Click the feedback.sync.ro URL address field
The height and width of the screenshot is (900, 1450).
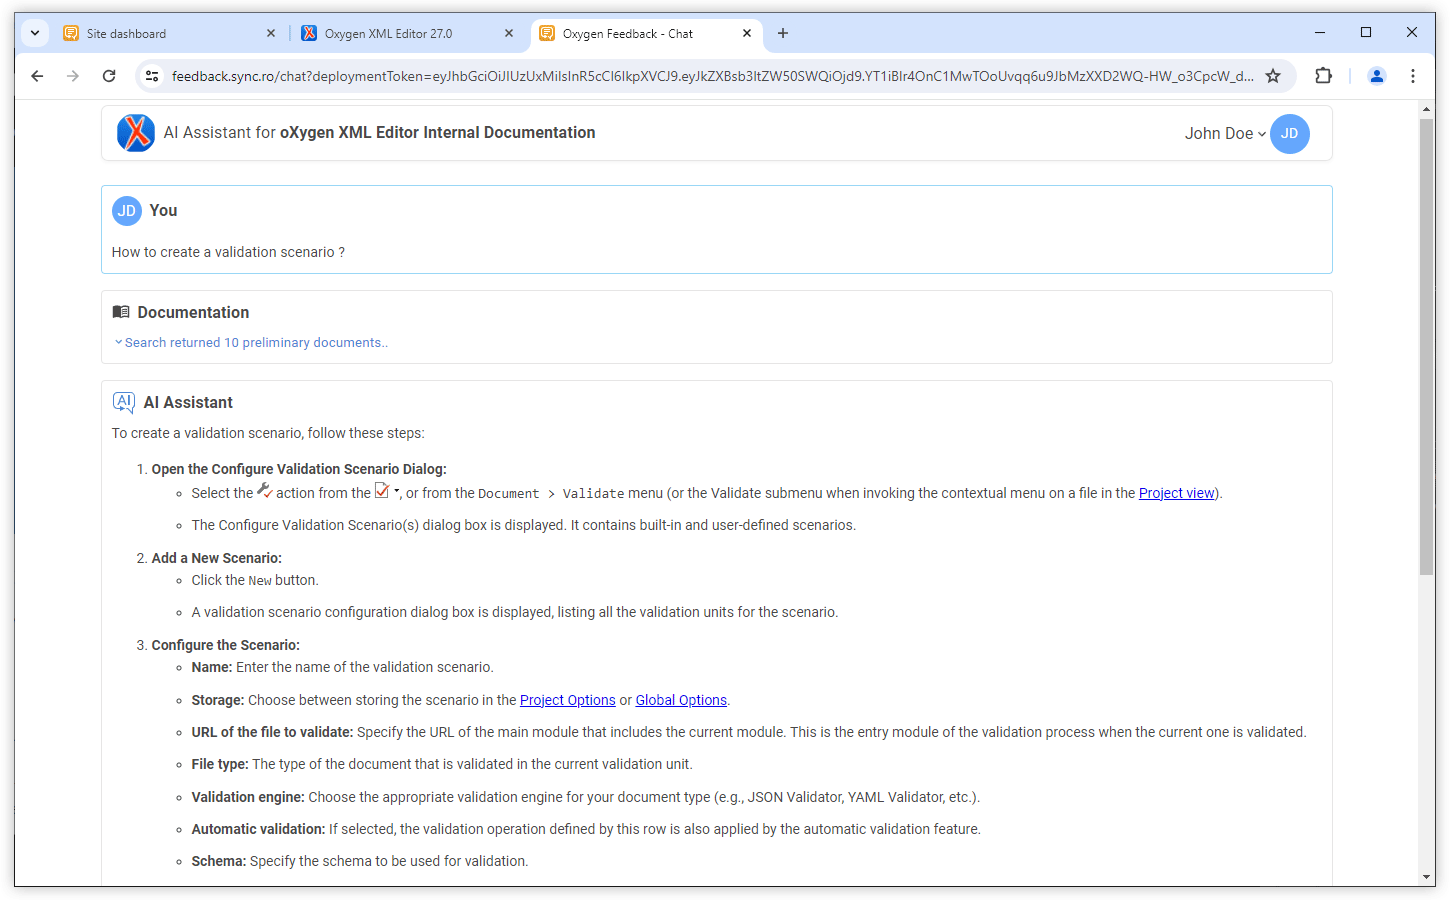[712, 76]
